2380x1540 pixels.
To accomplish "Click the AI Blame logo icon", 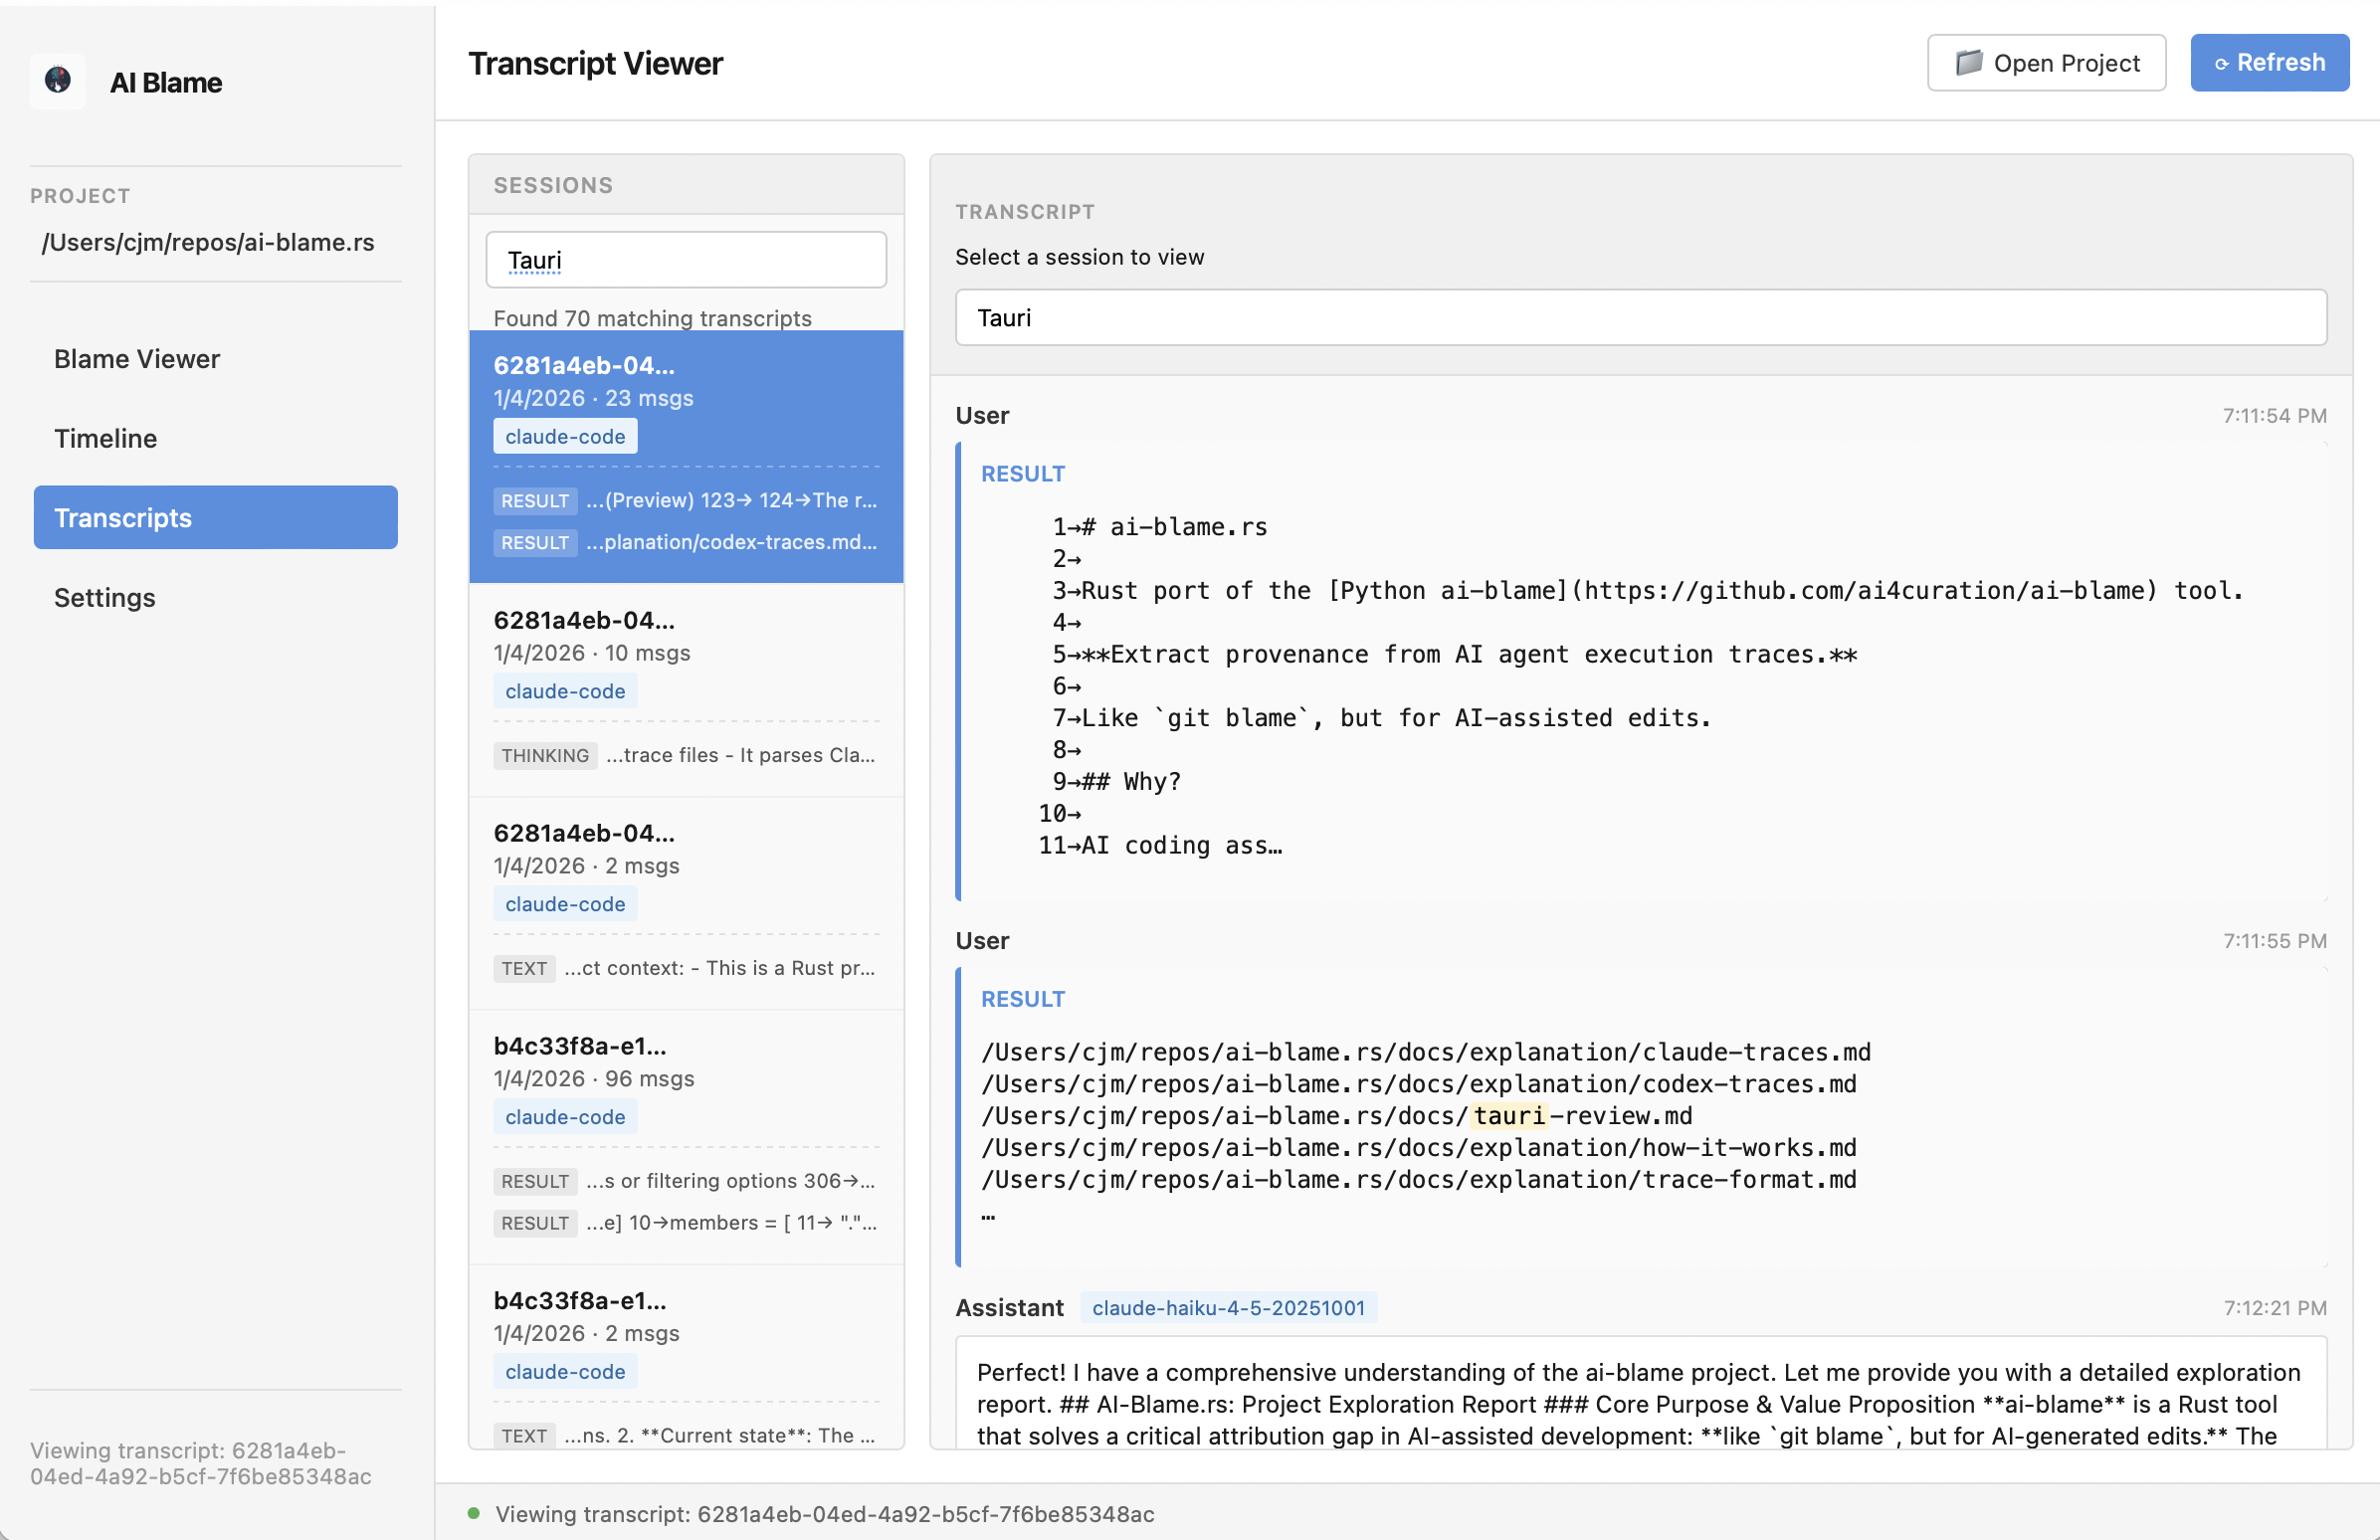I will click(x=57, y=81).
